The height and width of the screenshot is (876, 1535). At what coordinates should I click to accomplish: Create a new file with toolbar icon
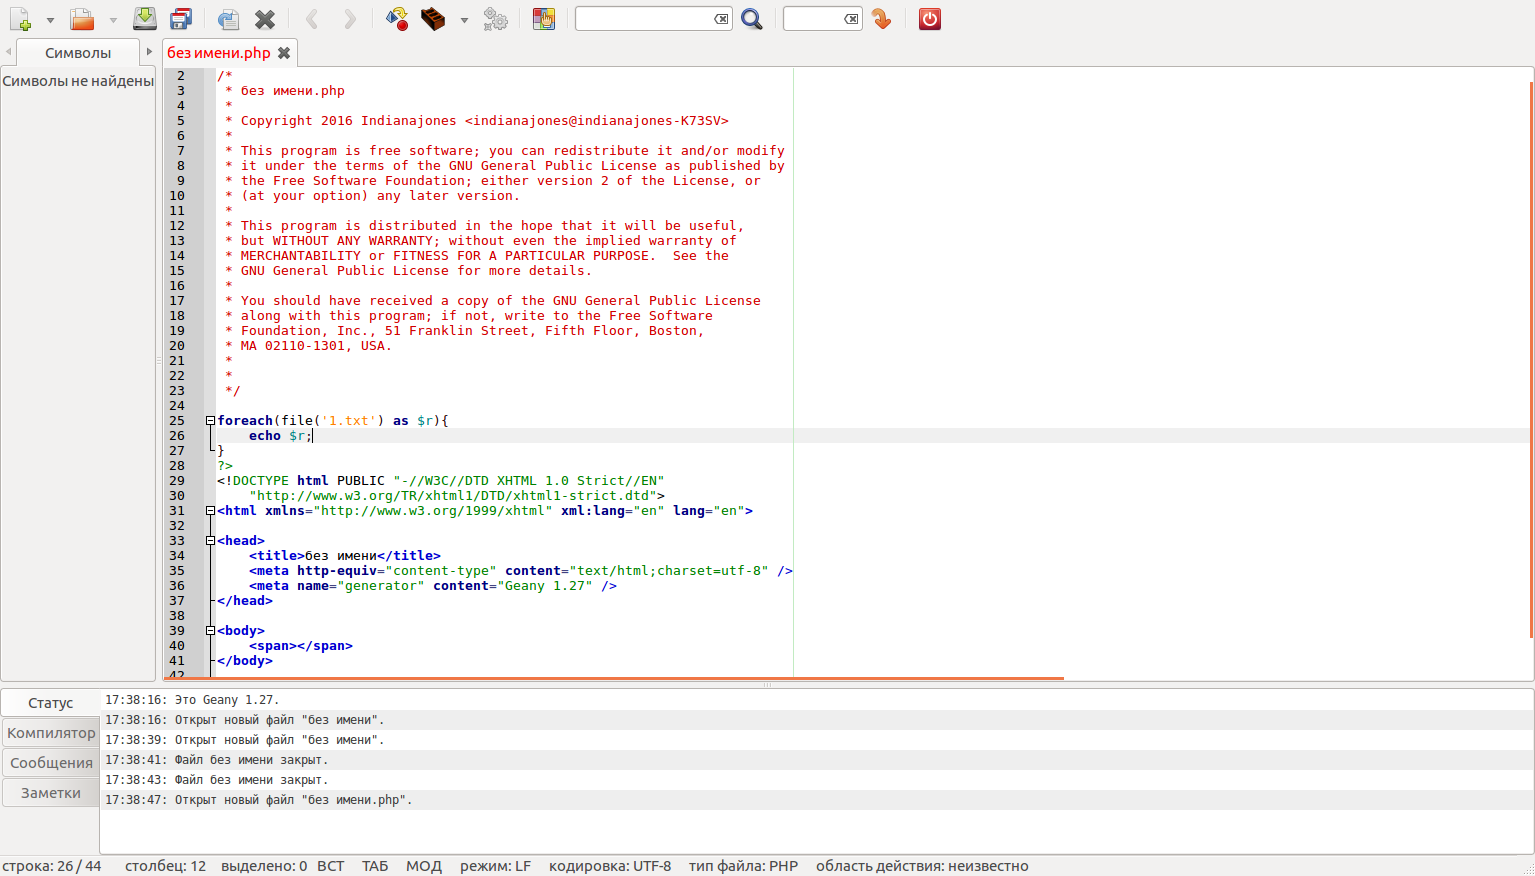coord(20,19)
